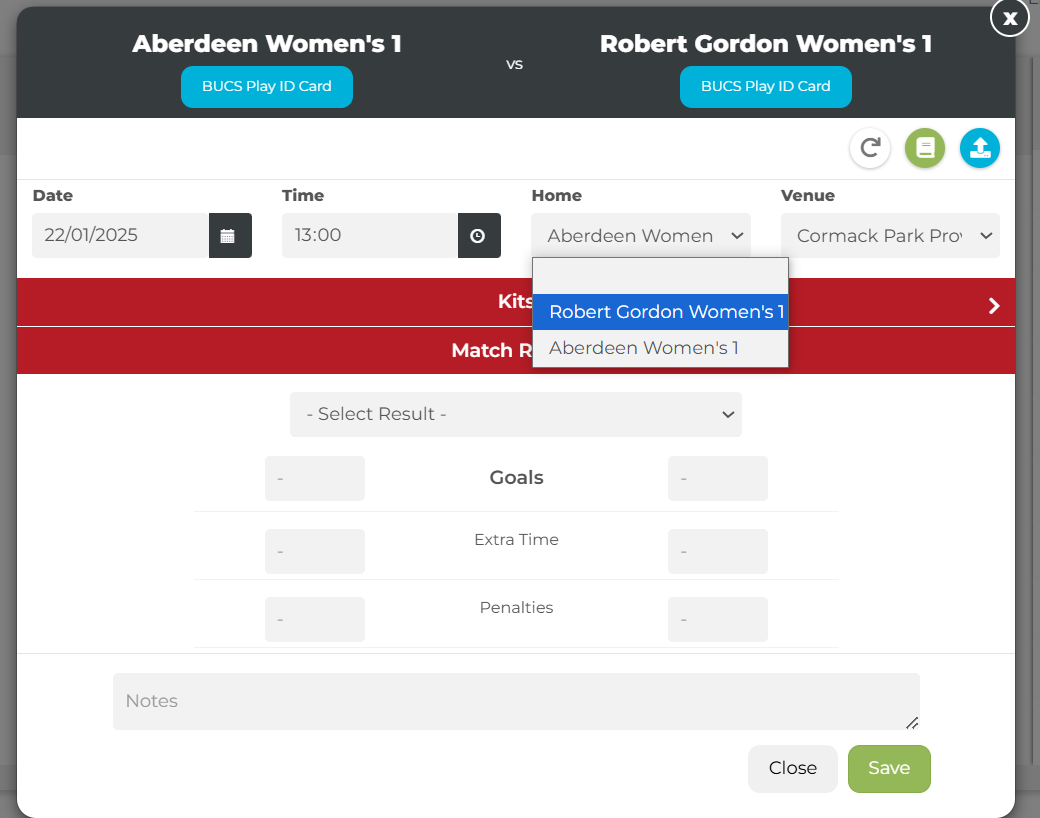Viewport: 1040px width, 818px height.
Task: Click the Notes resize handle
Action: 912,722
